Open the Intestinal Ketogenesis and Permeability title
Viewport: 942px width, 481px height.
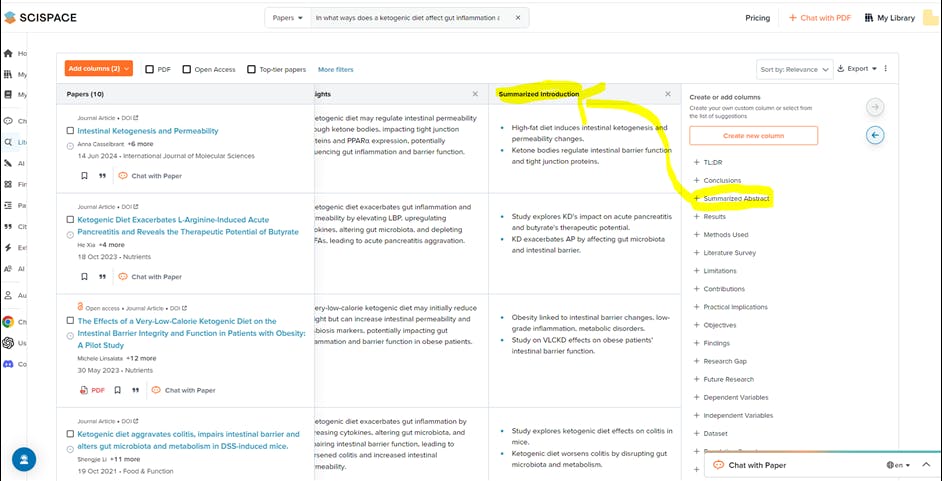tap(148, 130)
